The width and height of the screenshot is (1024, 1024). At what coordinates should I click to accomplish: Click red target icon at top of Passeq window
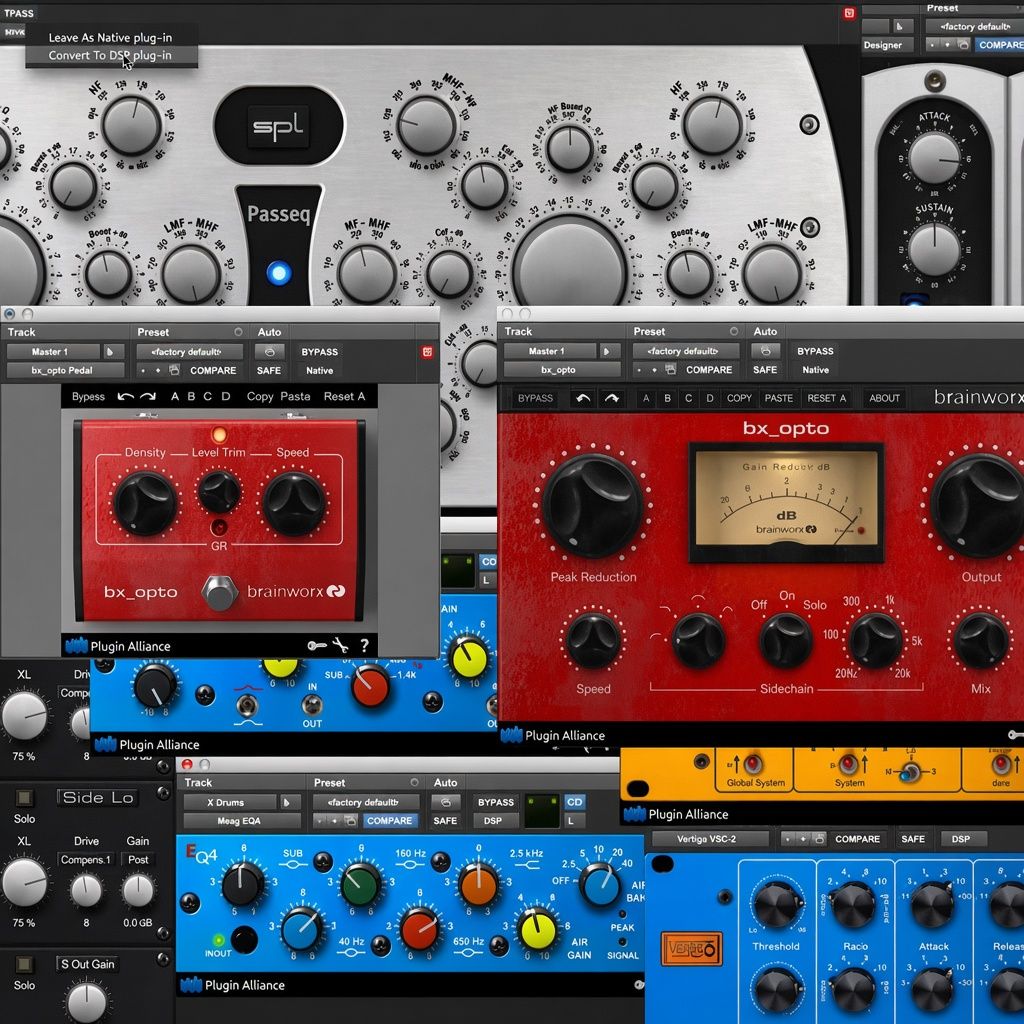coord(849,13)
